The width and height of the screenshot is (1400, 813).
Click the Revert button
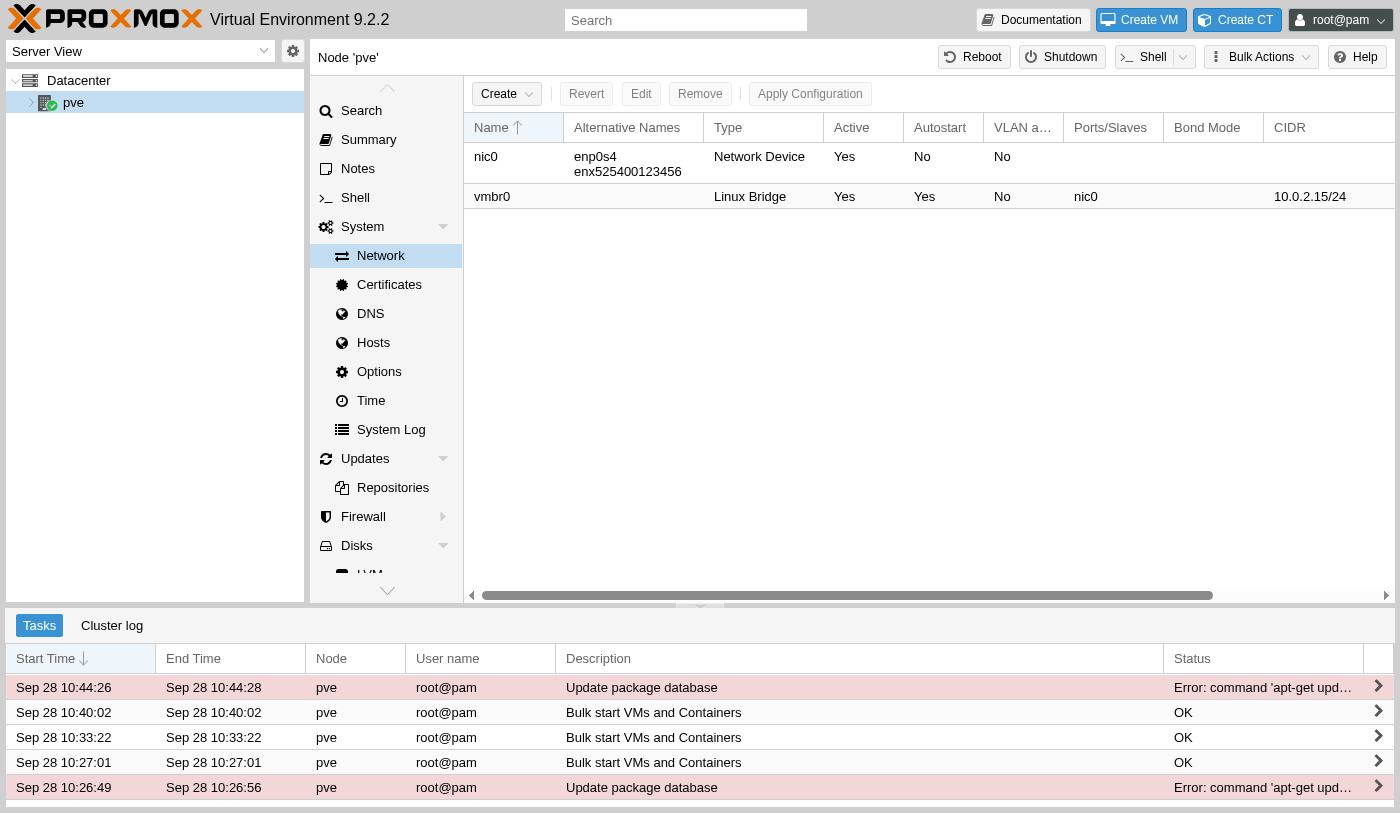[586, 94]
